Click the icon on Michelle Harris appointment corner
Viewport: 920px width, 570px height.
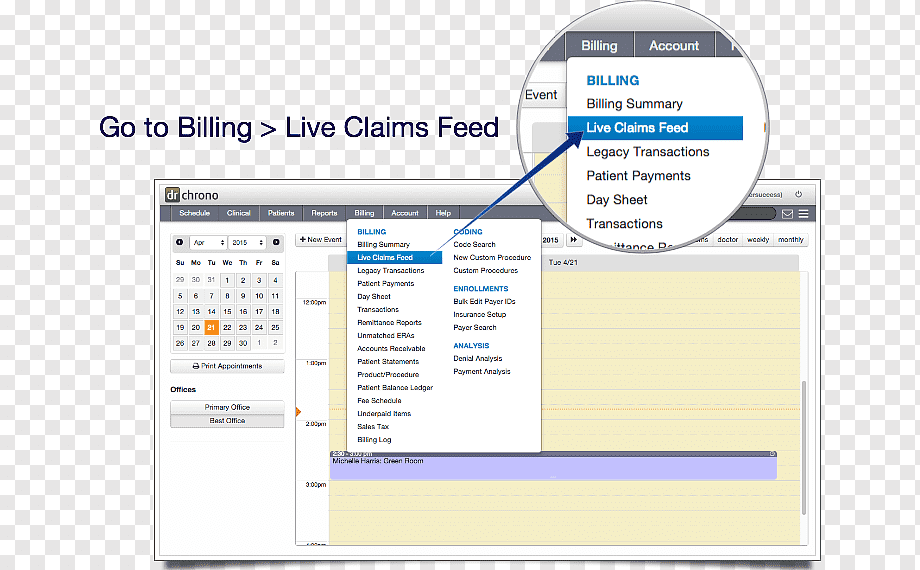[773, 454]
